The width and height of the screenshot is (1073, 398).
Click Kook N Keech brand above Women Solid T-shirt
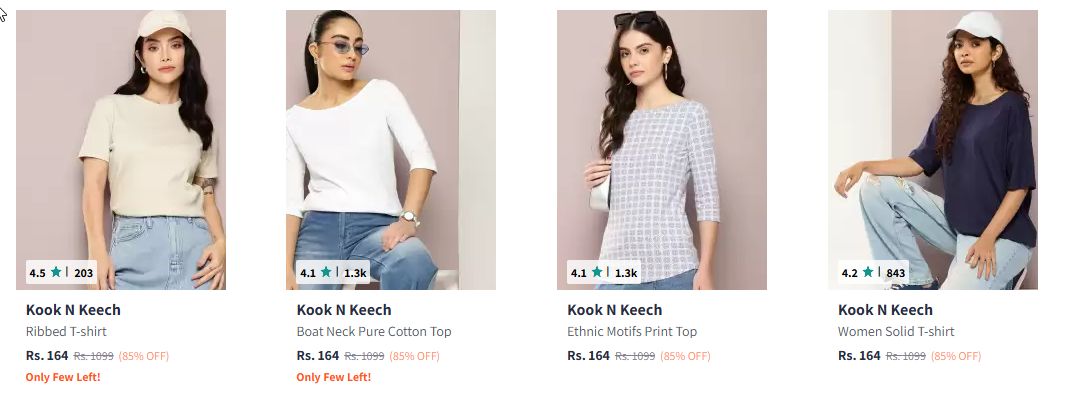pos(885,310)
